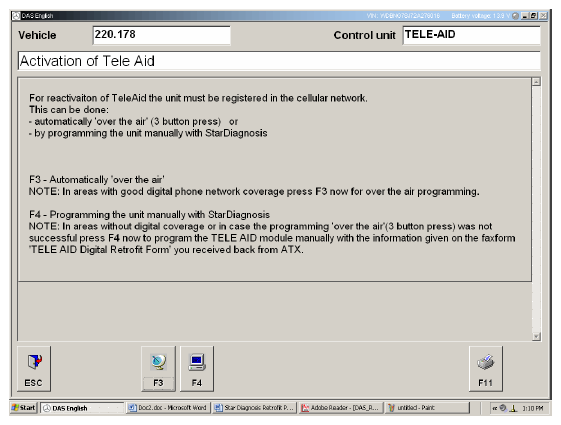
Task: Switch to untitled Paint taskbar item
Action: click(428, 408)
